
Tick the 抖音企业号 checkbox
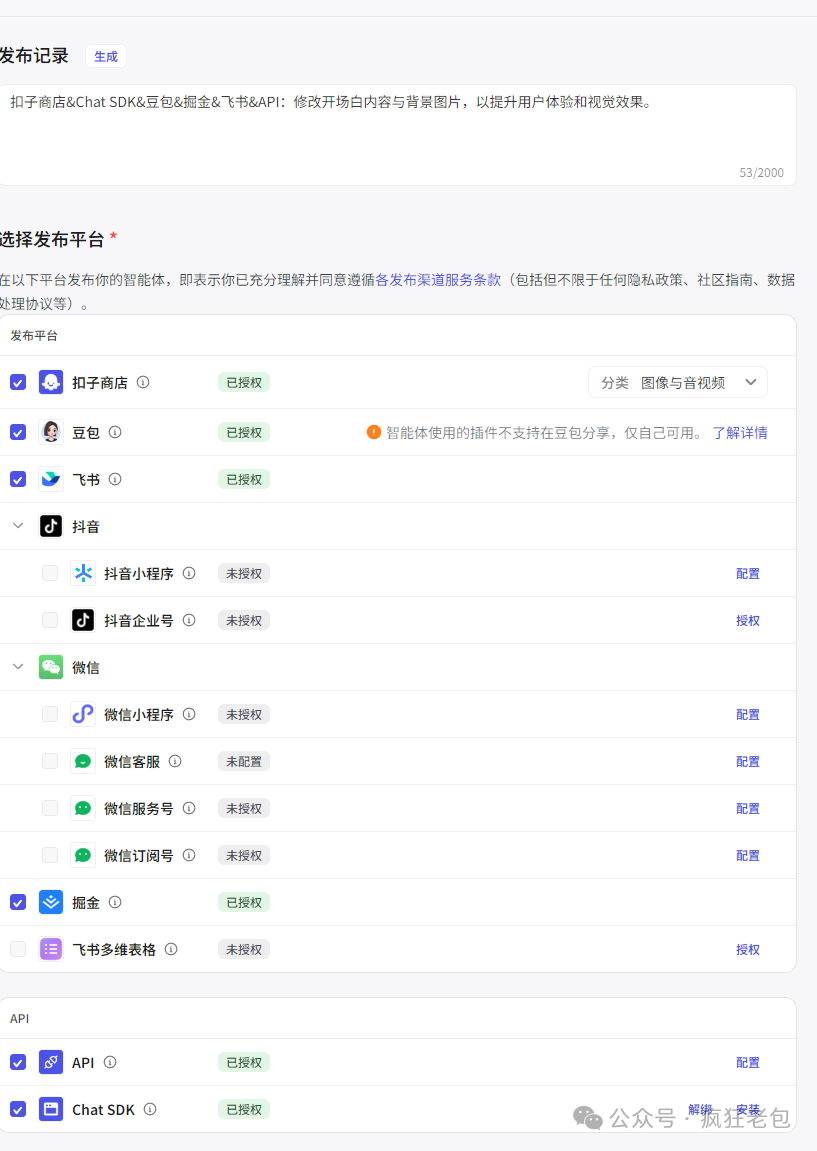coord(50,620)
